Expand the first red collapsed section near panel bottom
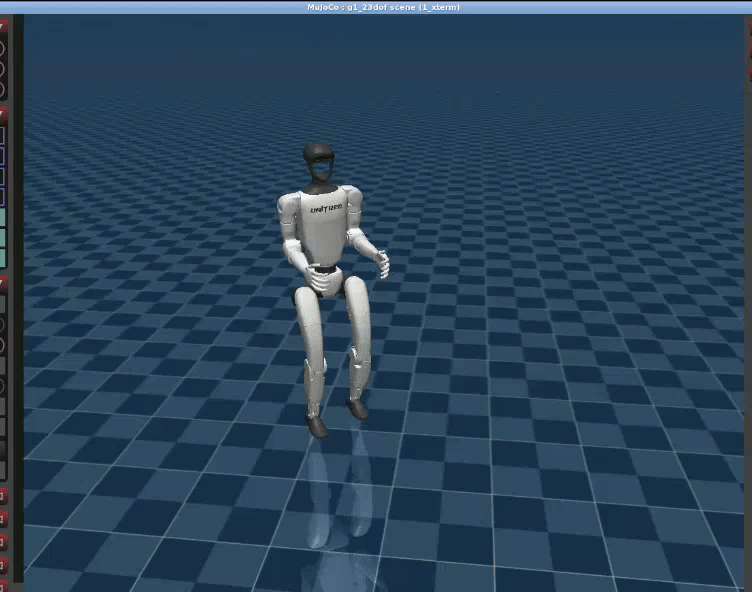752x592 pixels. coord(3,496)
